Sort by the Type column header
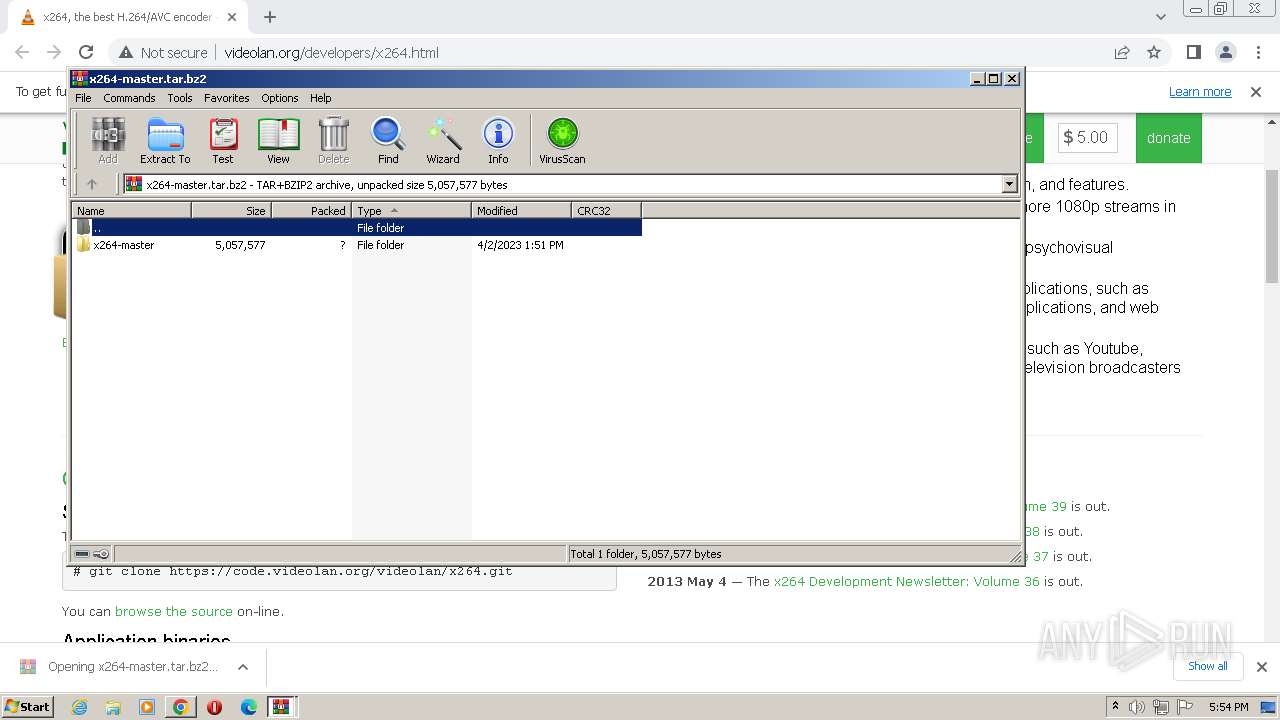This screenshot has height=720, width=1280. click(411, 210)
